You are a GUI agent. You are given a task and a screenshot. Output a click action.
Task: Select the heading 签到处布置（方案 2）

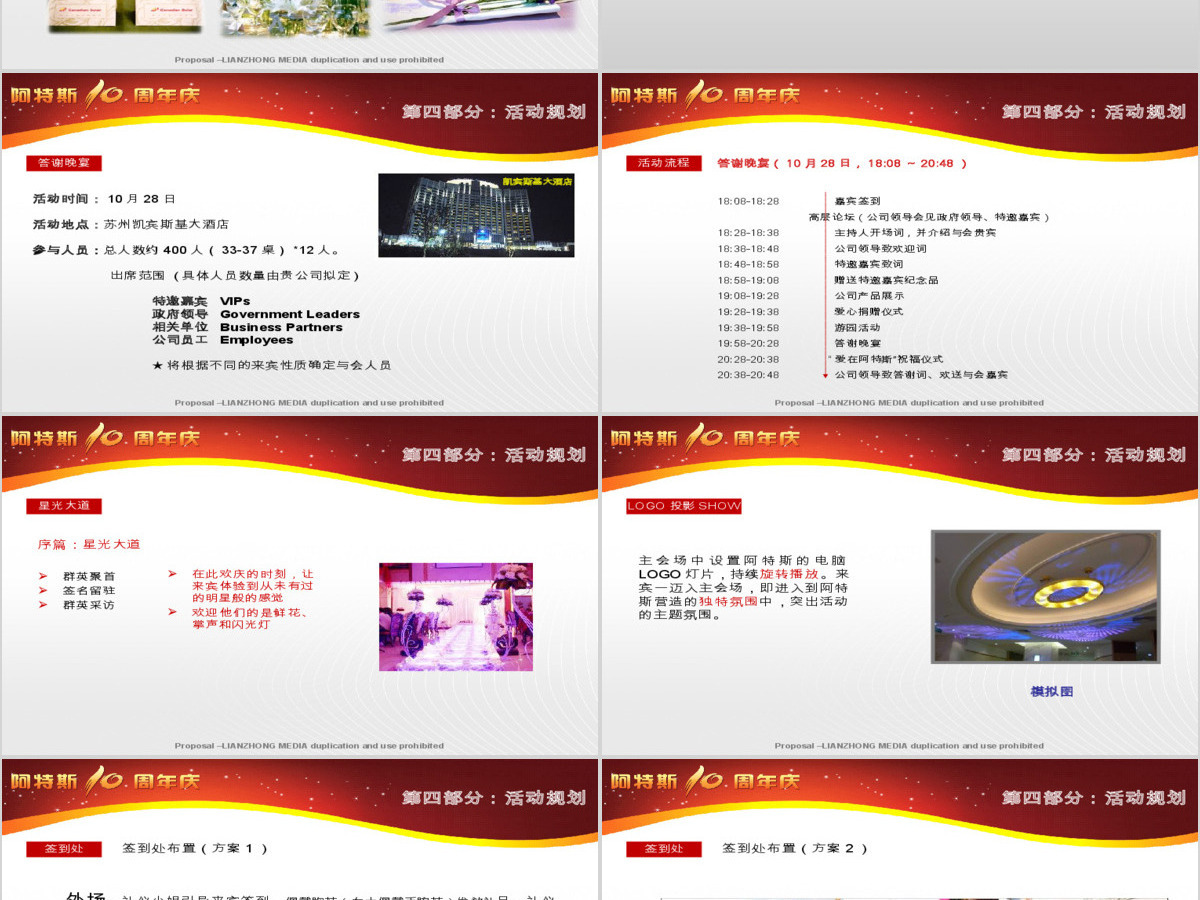[x=795, y=848]
